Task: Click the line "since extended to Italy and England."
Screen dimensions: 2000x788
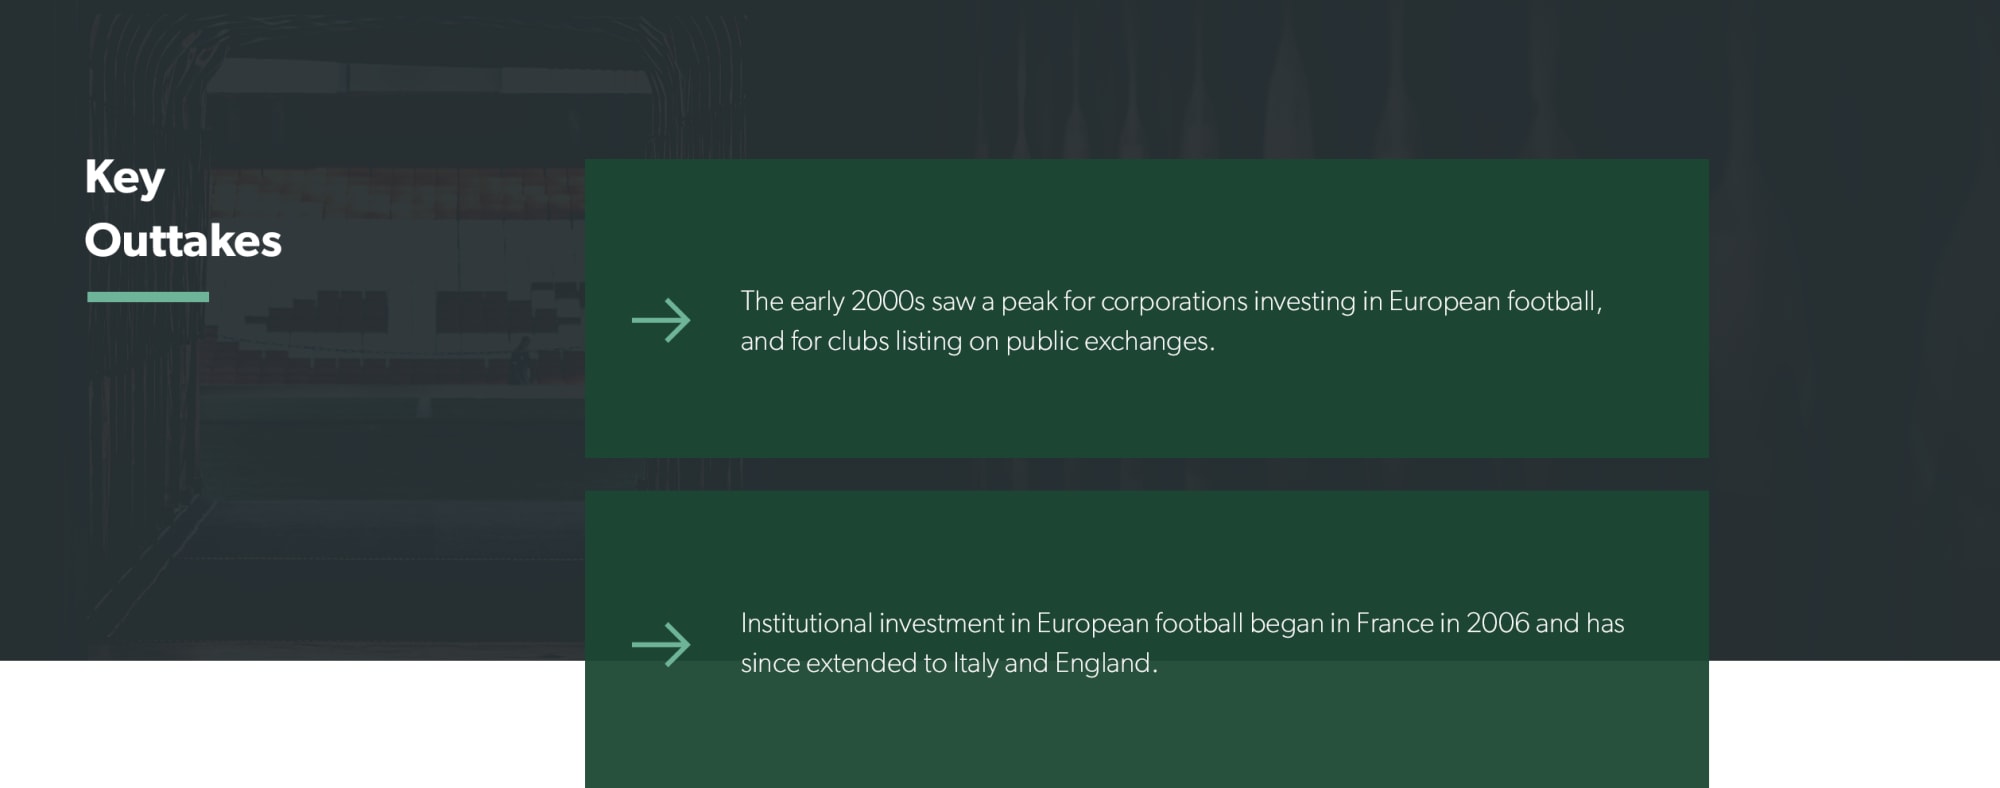Action: tap(948, 663)
